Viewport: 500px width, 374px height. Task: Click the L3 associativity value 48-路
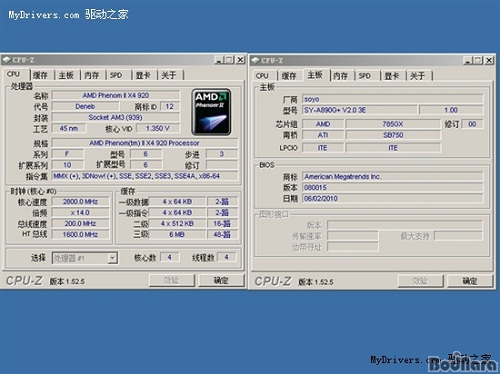222,235
